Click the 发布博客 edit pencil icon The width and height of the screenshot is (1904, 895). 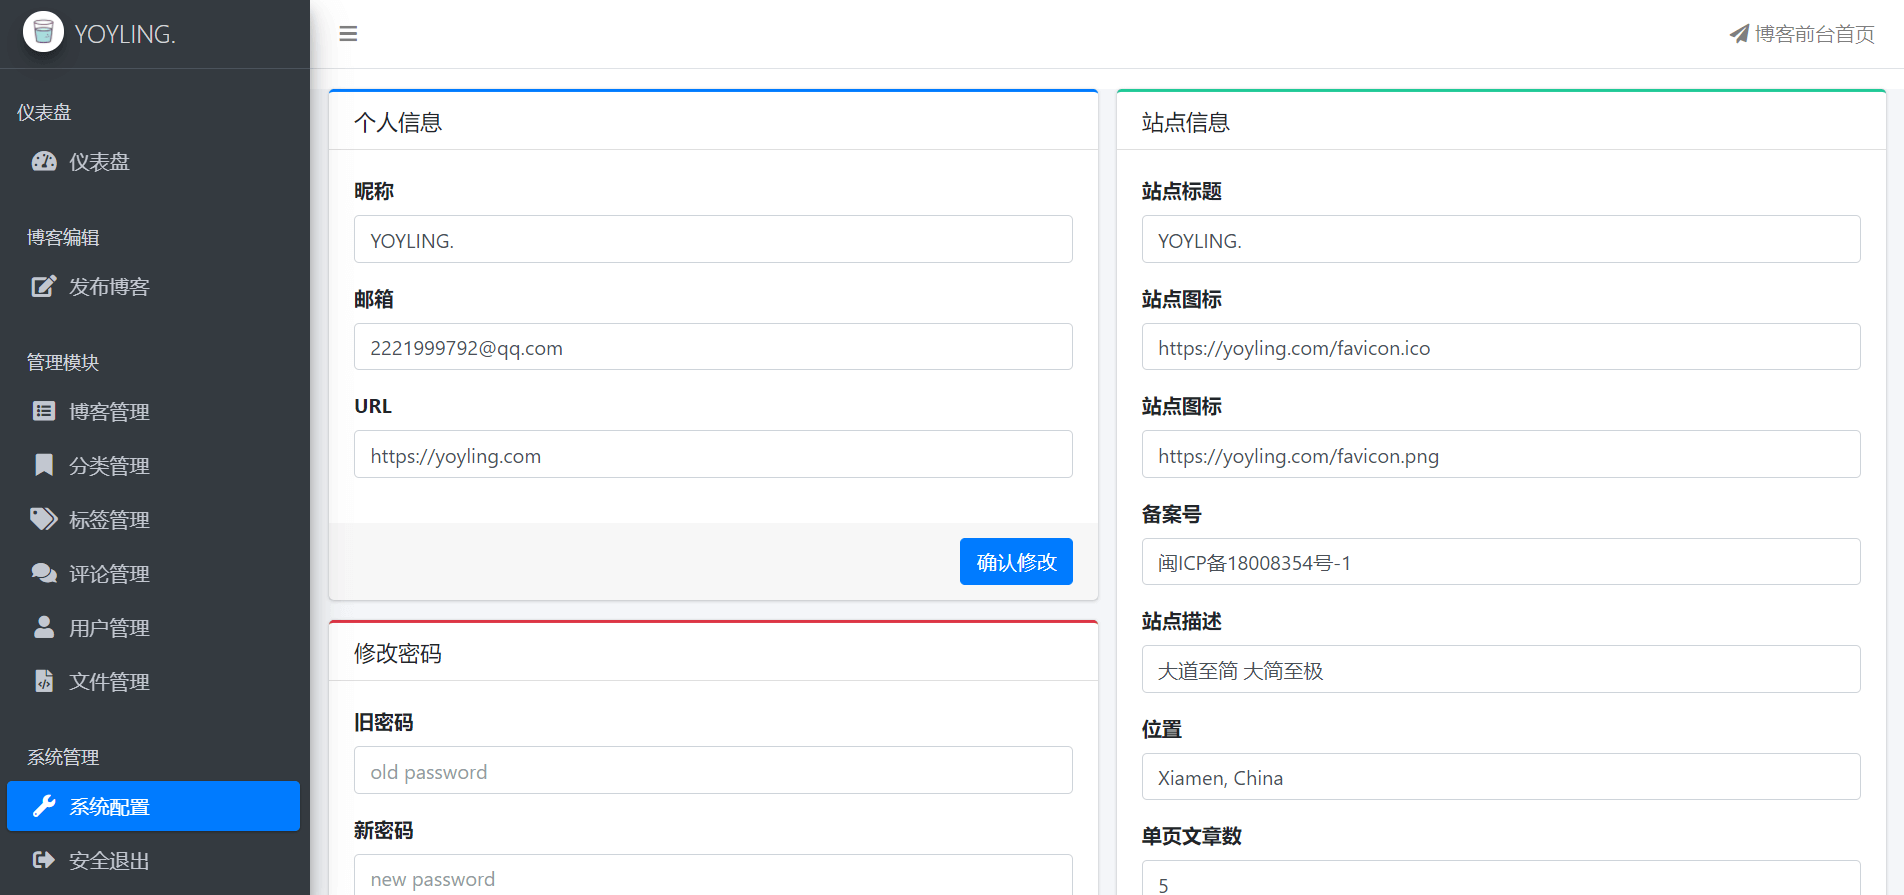click(44, 286)
